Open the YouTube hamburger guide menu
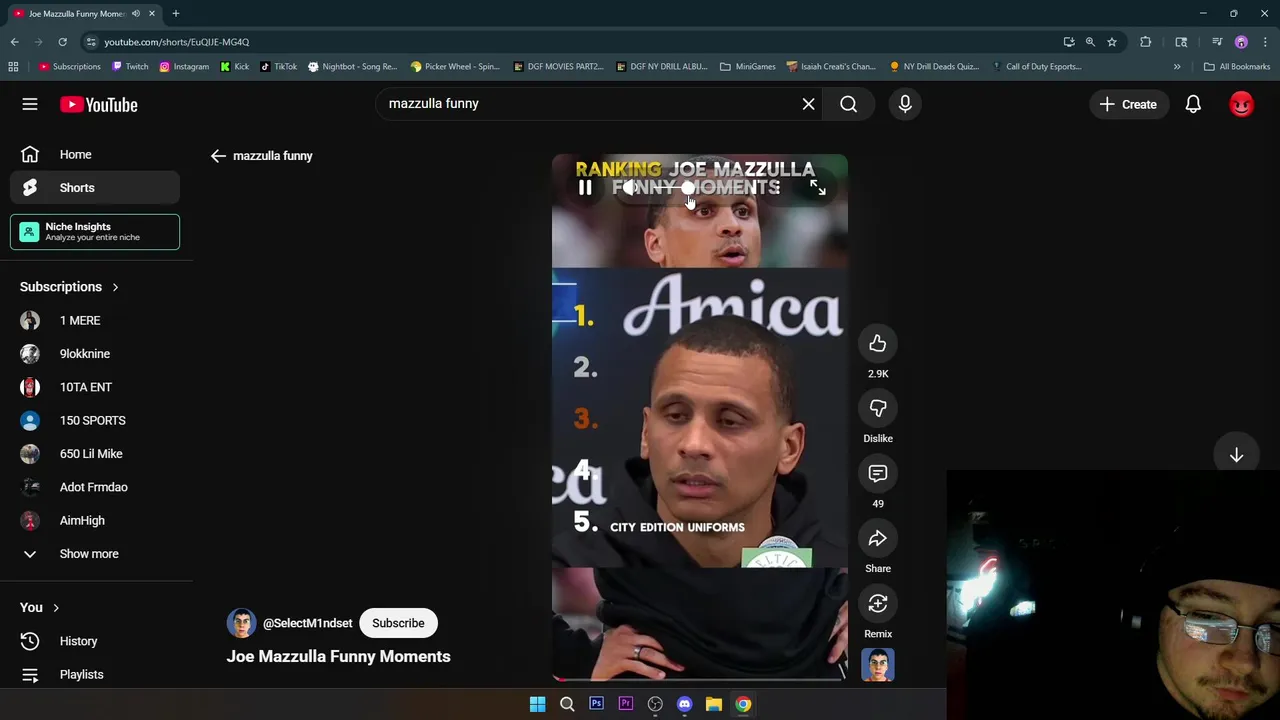The height and width of the screenshot is (720, 1280). pos(30,104)
